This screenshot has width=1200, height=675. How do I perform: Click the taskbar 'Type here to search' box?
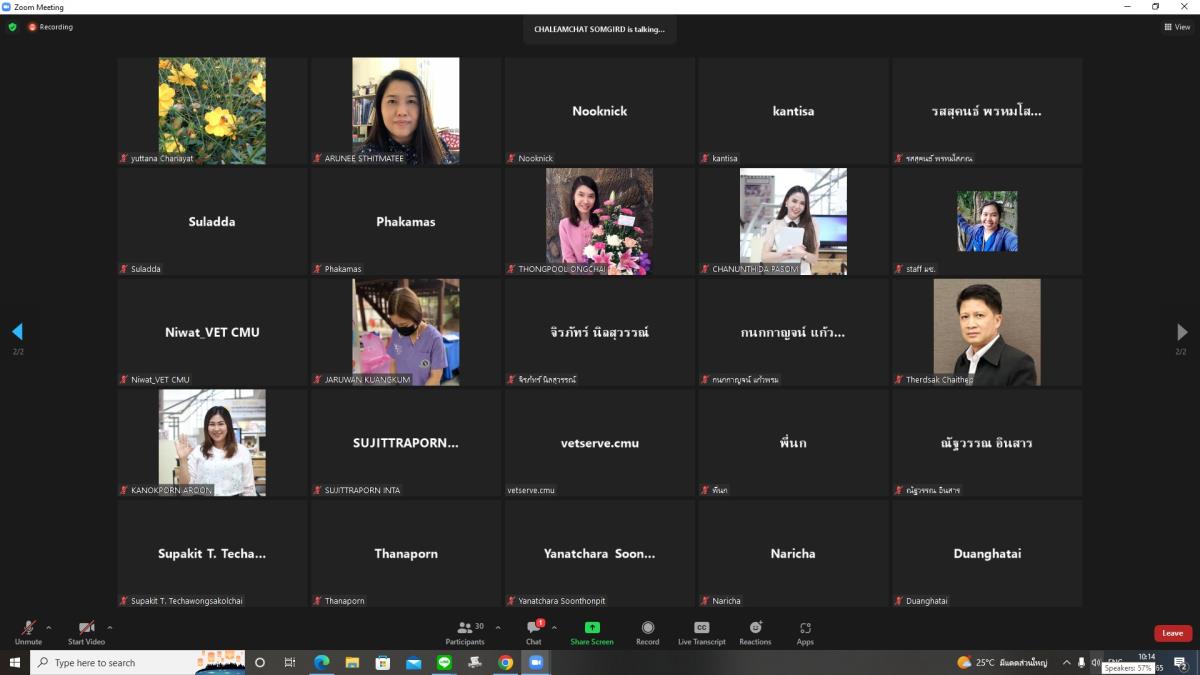(137, 662)
